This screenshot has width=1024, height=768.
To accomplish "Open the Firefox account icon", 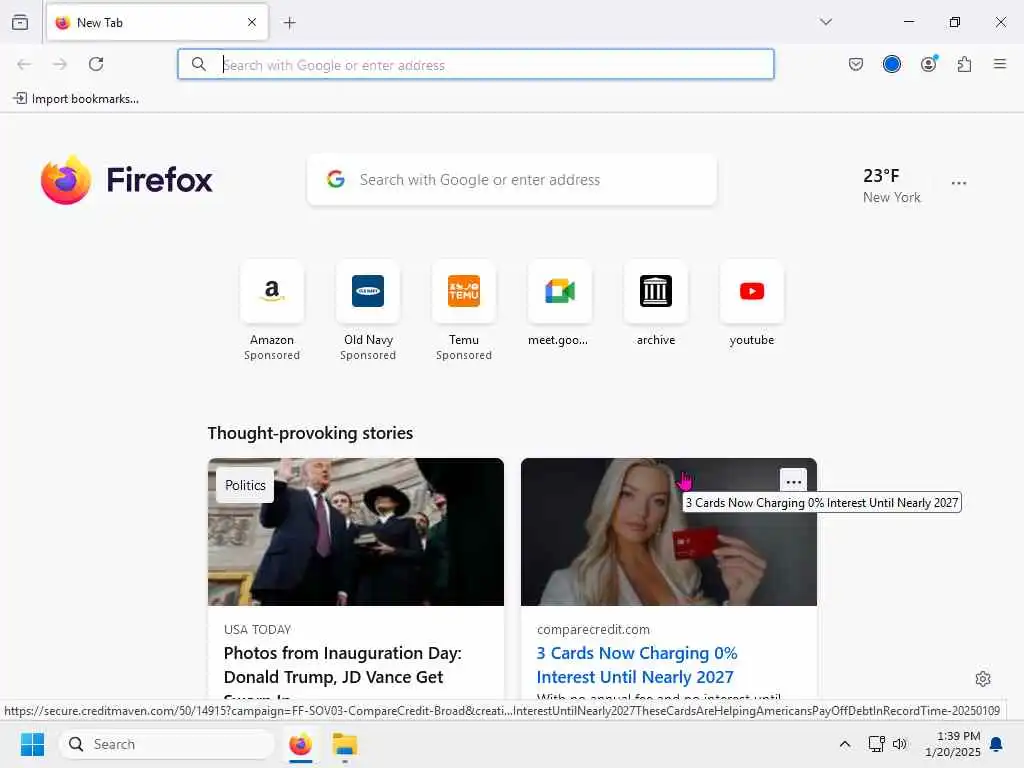I will (928, 64).
